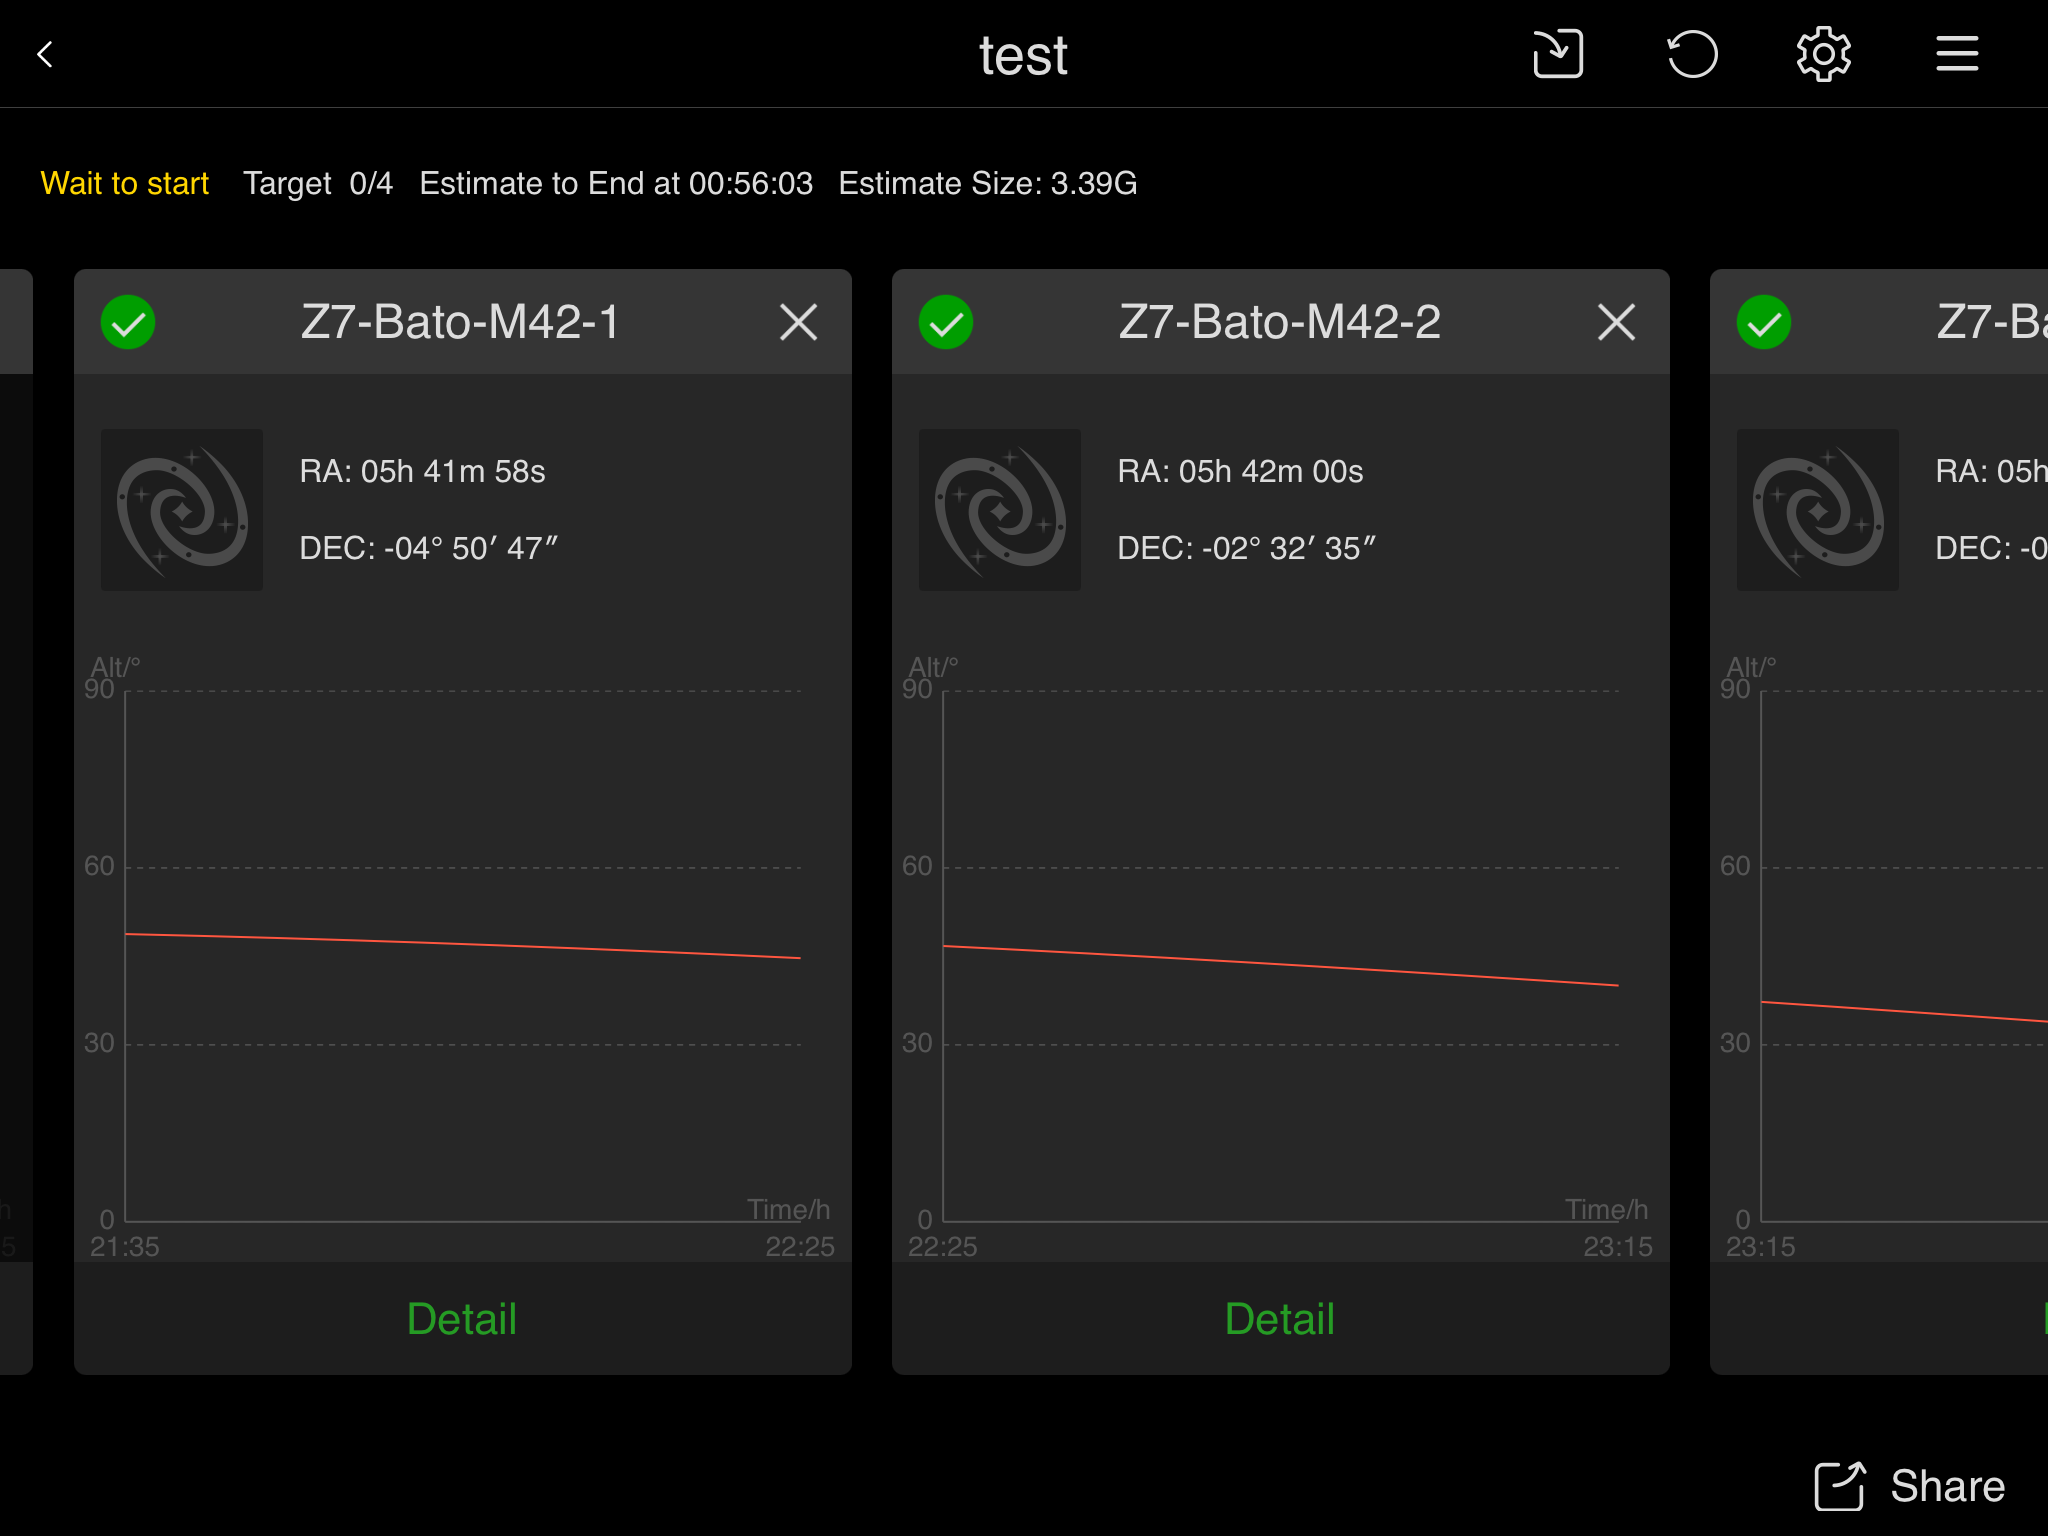This screenshot has height=1536, width=2048.
Task: Tap 'DEC: -02° 32′ 35″'
Action: 1246,548
